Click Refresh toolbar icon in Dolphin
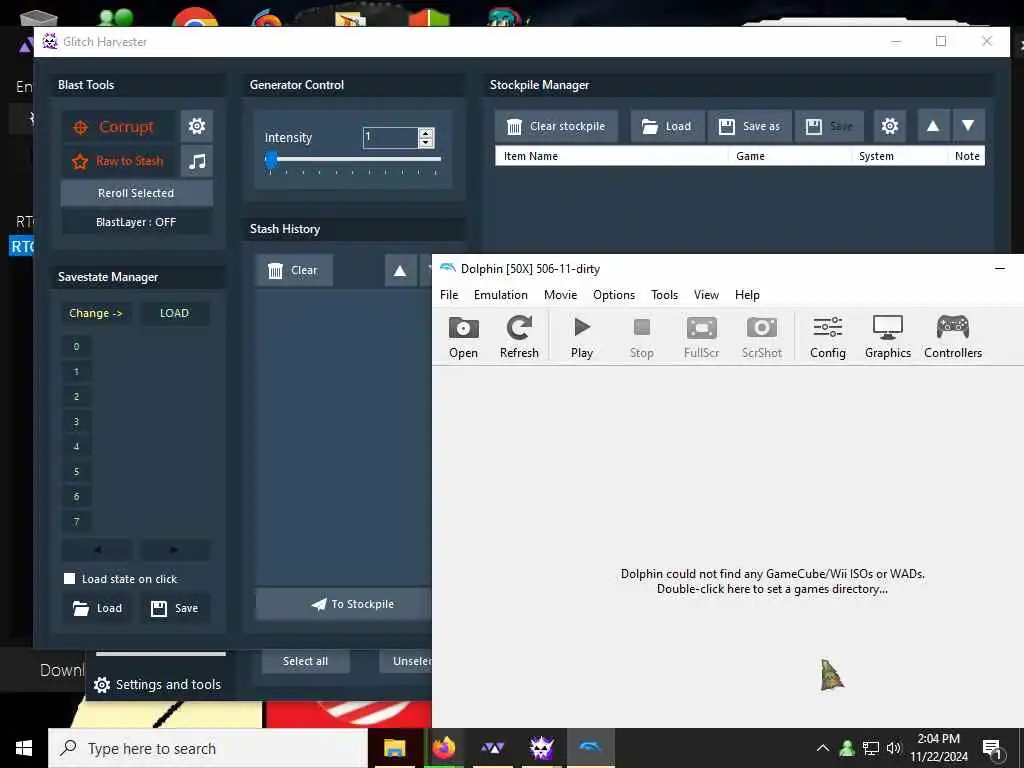Image resolution: width=1024 pixels, height=768 pixels. [x=519, y=337]
